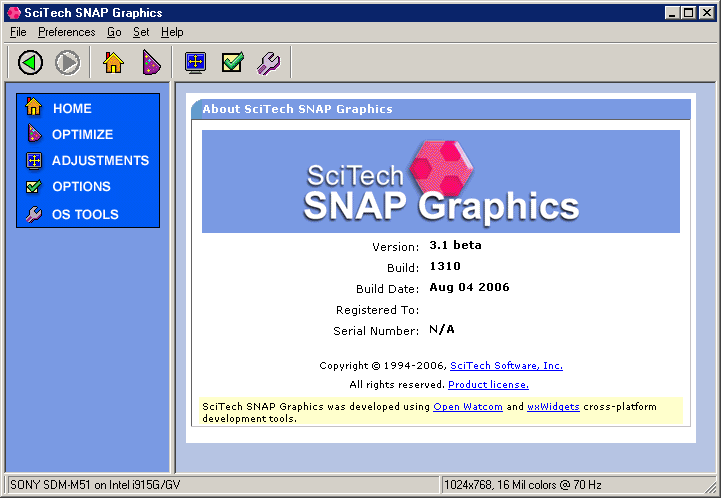Click the serial number value N/A
Viewport: 721px width, 498px height.
point(441,329)
